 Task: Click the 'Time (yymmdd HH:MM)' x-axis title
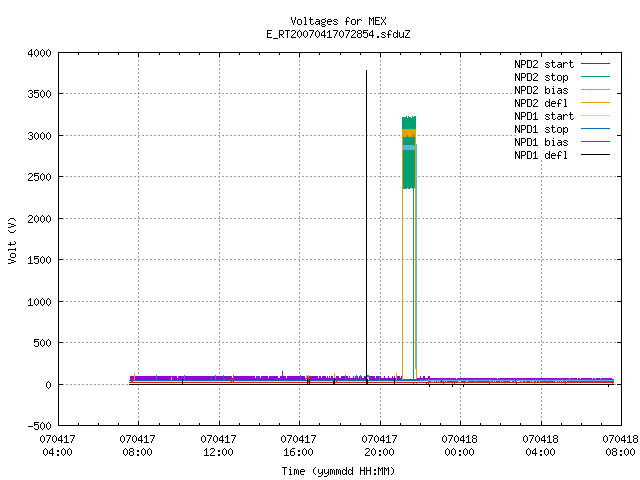click(x=338, y=471)
